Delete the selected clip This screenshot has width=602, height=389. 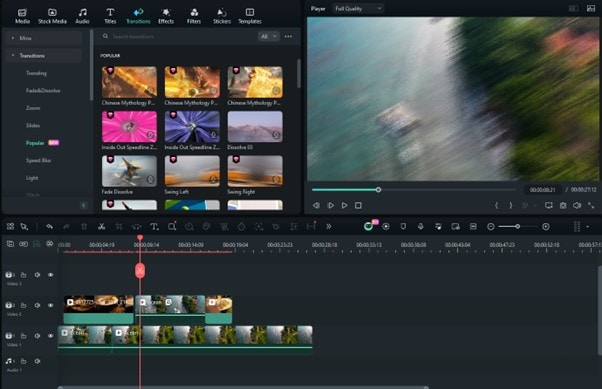[x=84, y=227]
